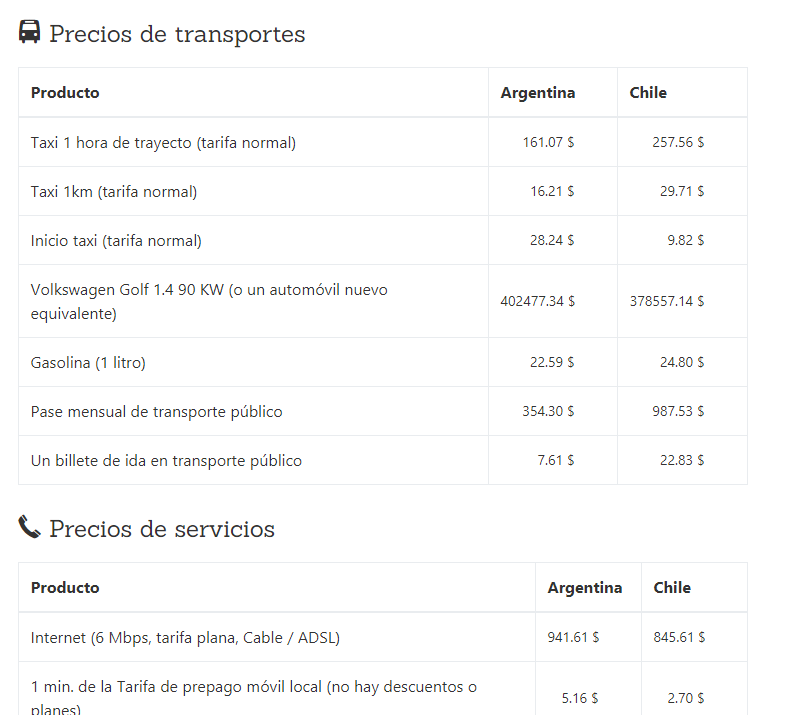Click the bus icon beside Precios de transportes
The width and height of the screenshot is (785, 715).
[30, 33]
